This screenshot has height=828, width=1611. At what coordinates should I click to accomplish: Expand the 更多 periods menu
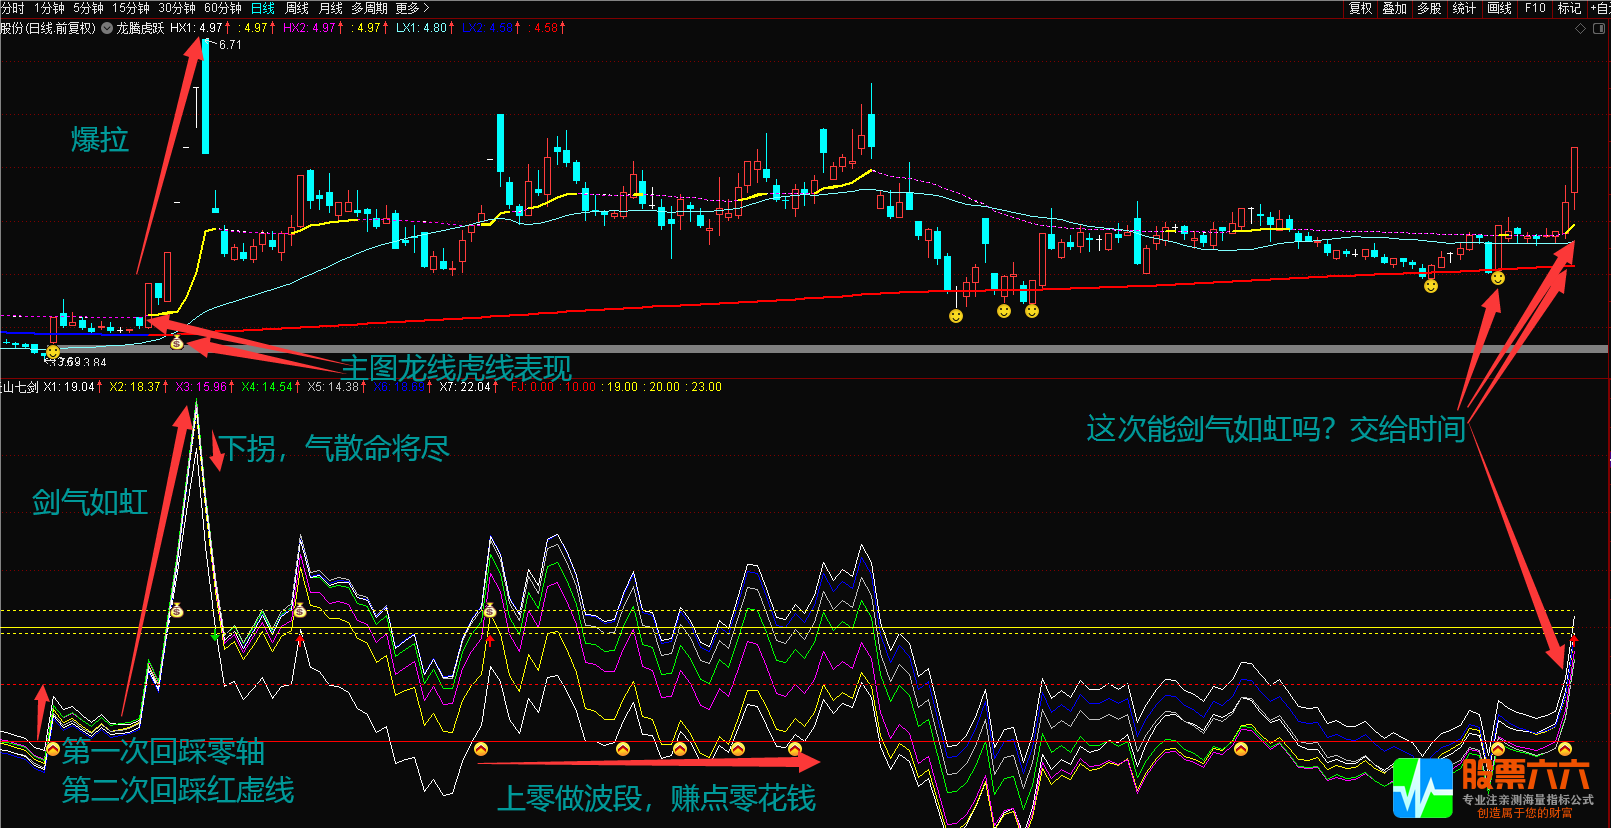(x=412, y=8)
